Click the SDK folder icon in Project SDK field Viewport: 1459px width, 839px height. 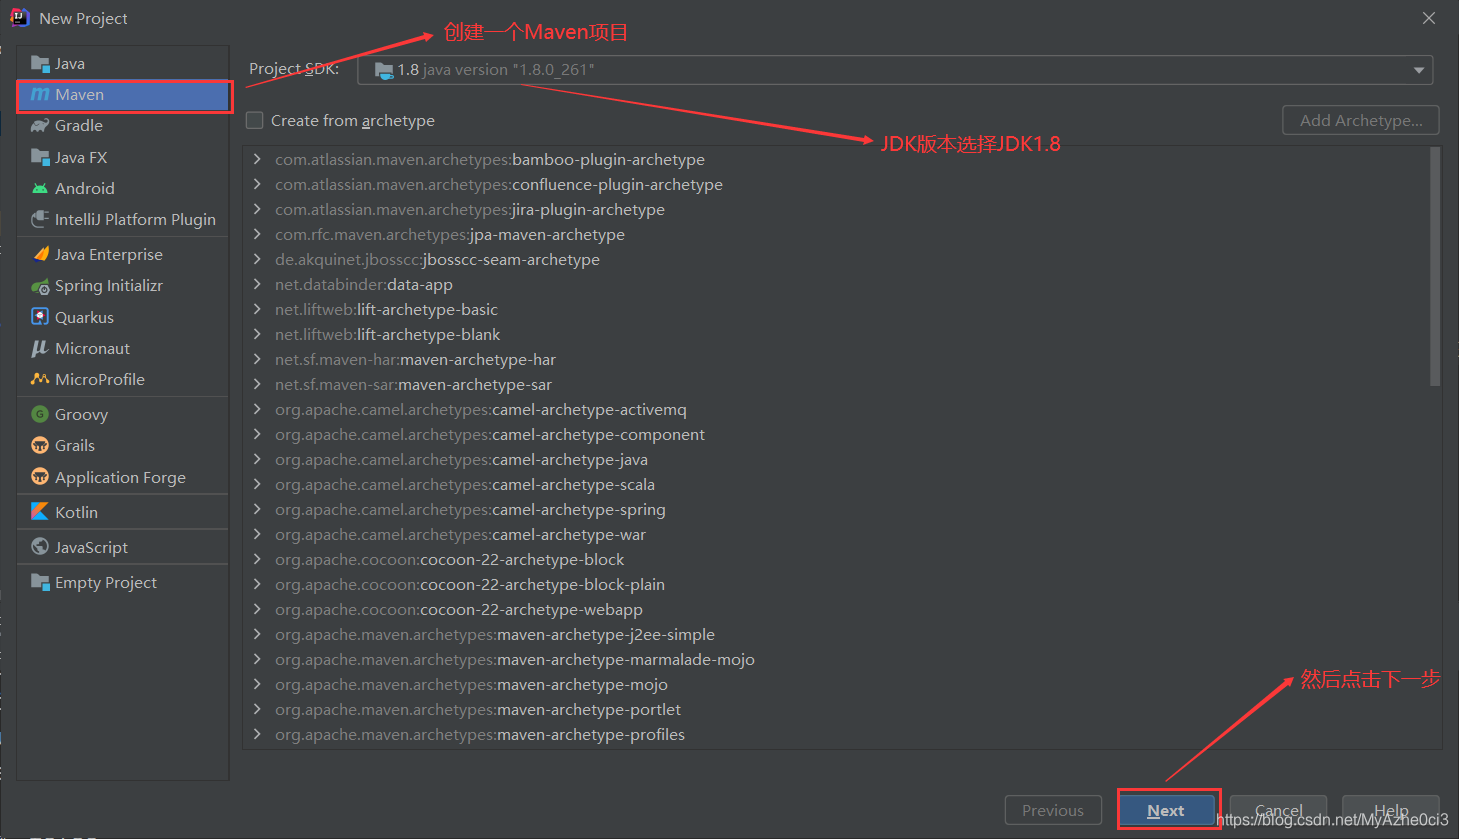click(x=384, y=70)
